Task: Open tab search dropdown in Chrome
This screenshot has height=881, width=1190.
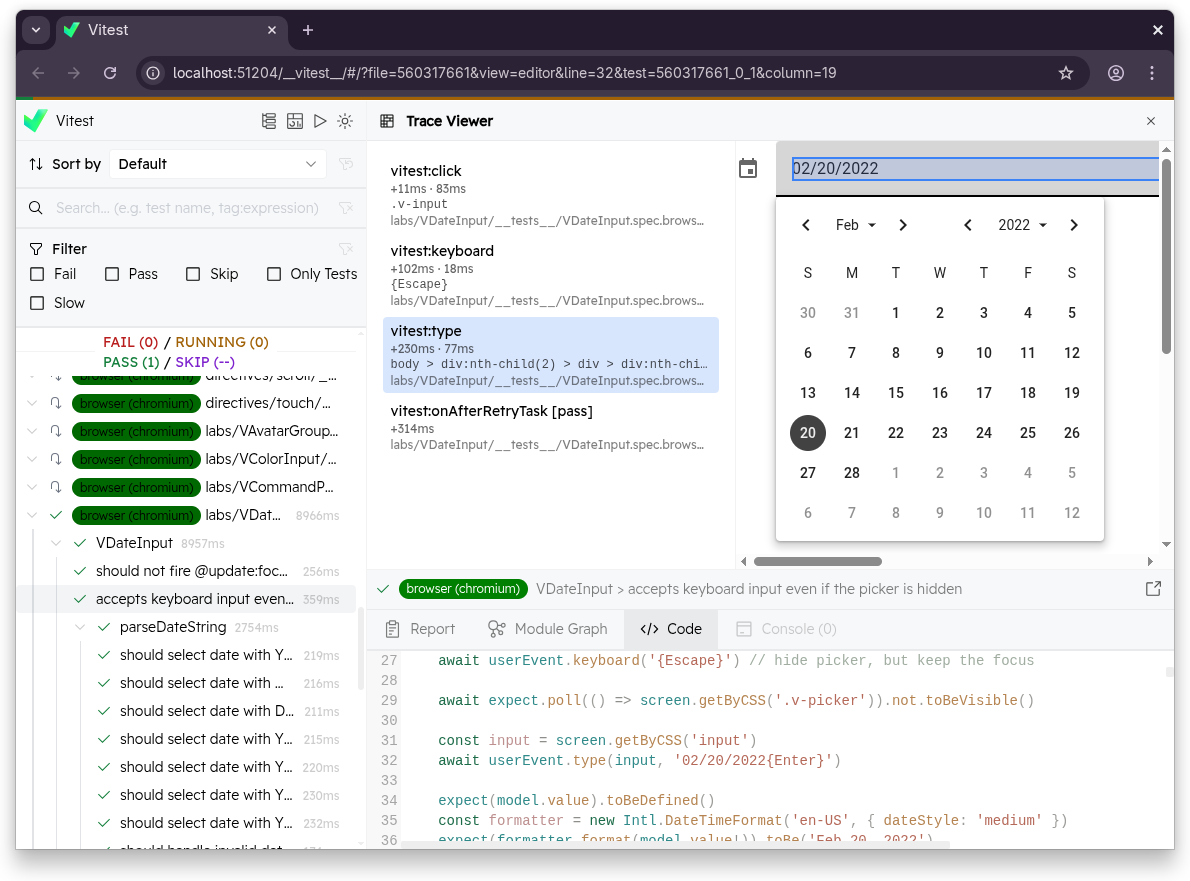Action: [36, 30]
